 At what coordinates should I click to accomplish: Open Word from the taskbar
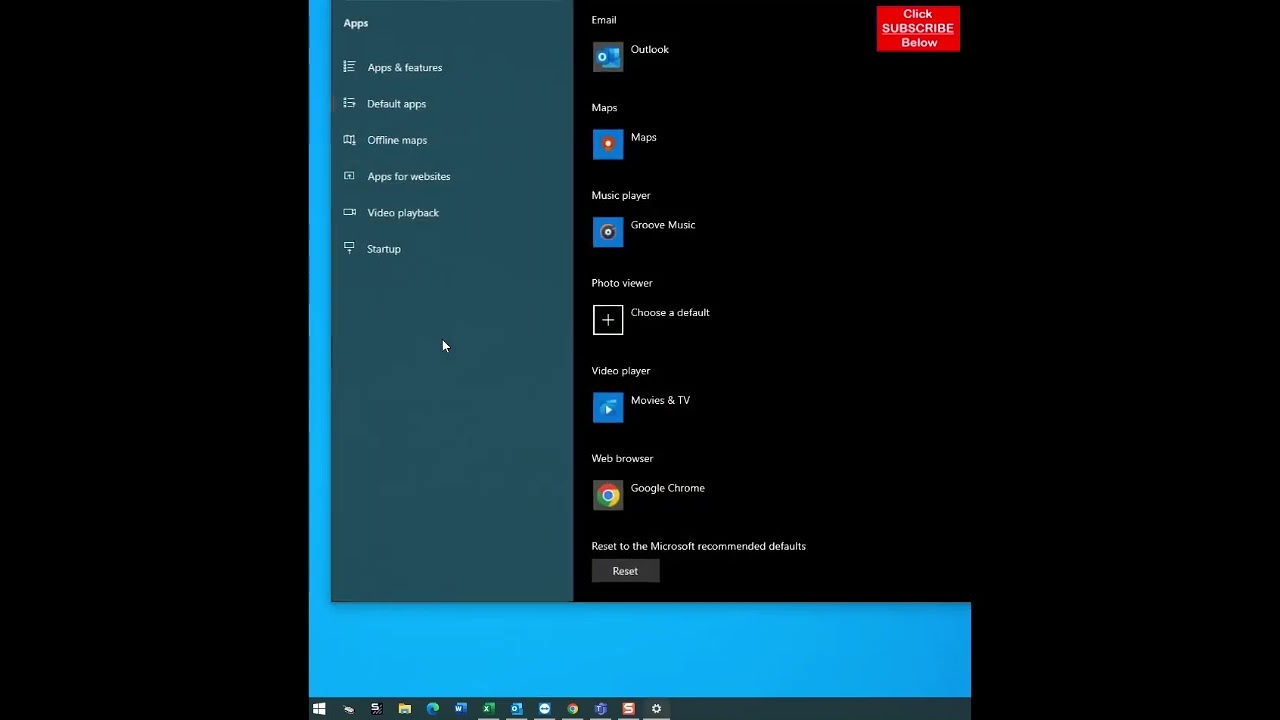point(460,708)
